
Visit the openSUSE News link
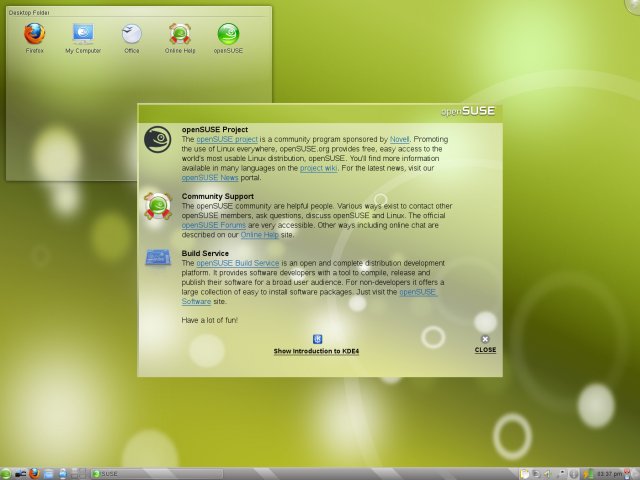click(x=210, y=178)
